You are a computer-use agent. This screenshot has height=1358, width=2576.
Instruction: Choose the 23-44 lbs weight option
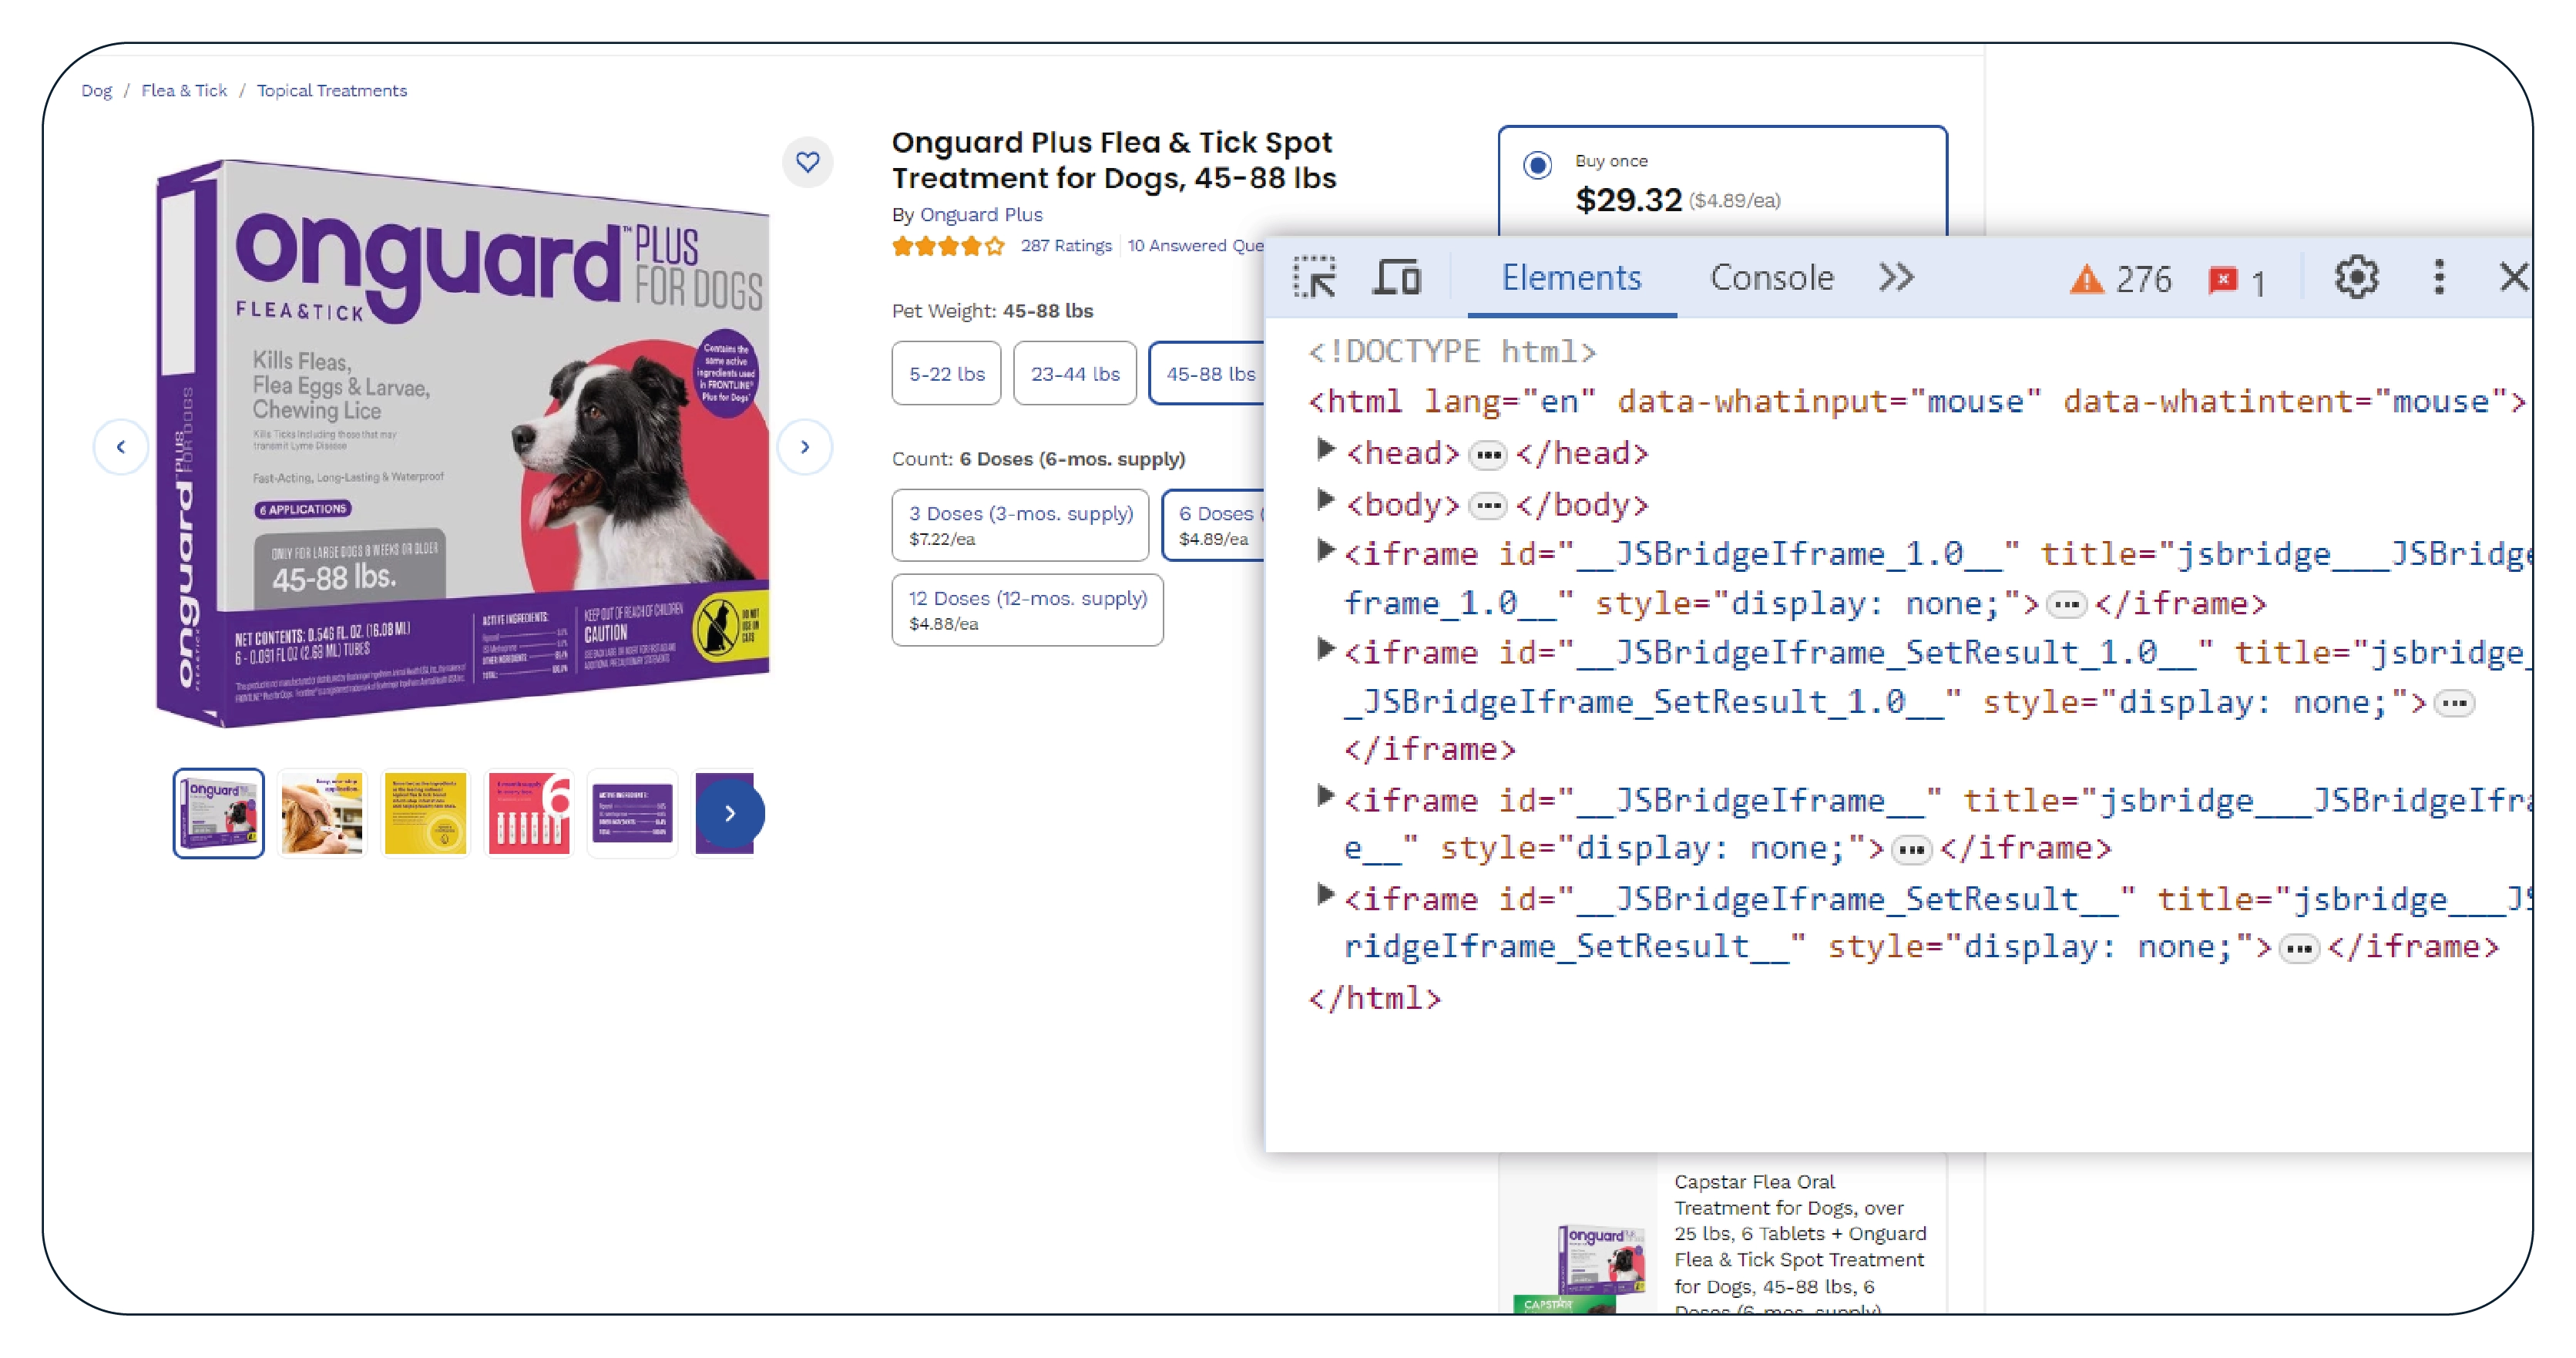pos(1075,374)
